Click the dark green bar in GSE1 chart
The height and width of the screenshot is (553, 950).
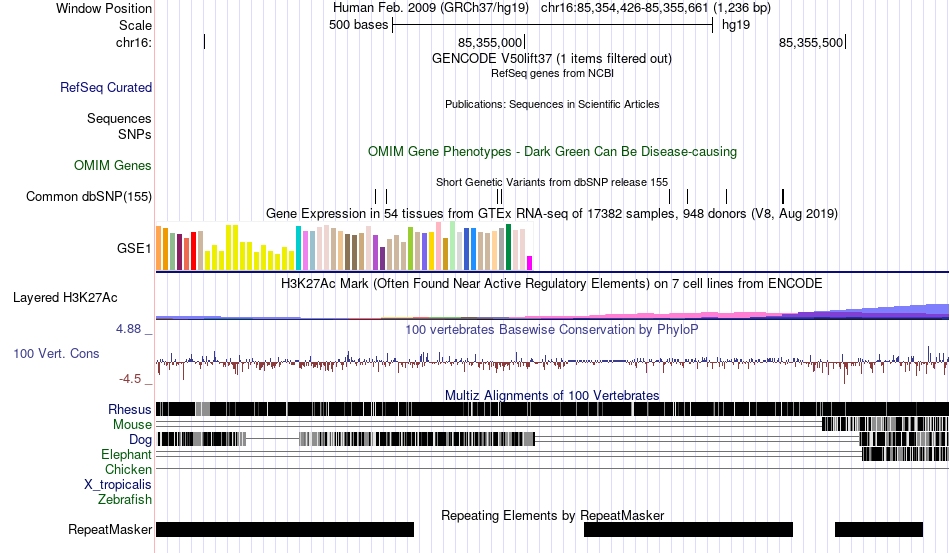[508, 247]
